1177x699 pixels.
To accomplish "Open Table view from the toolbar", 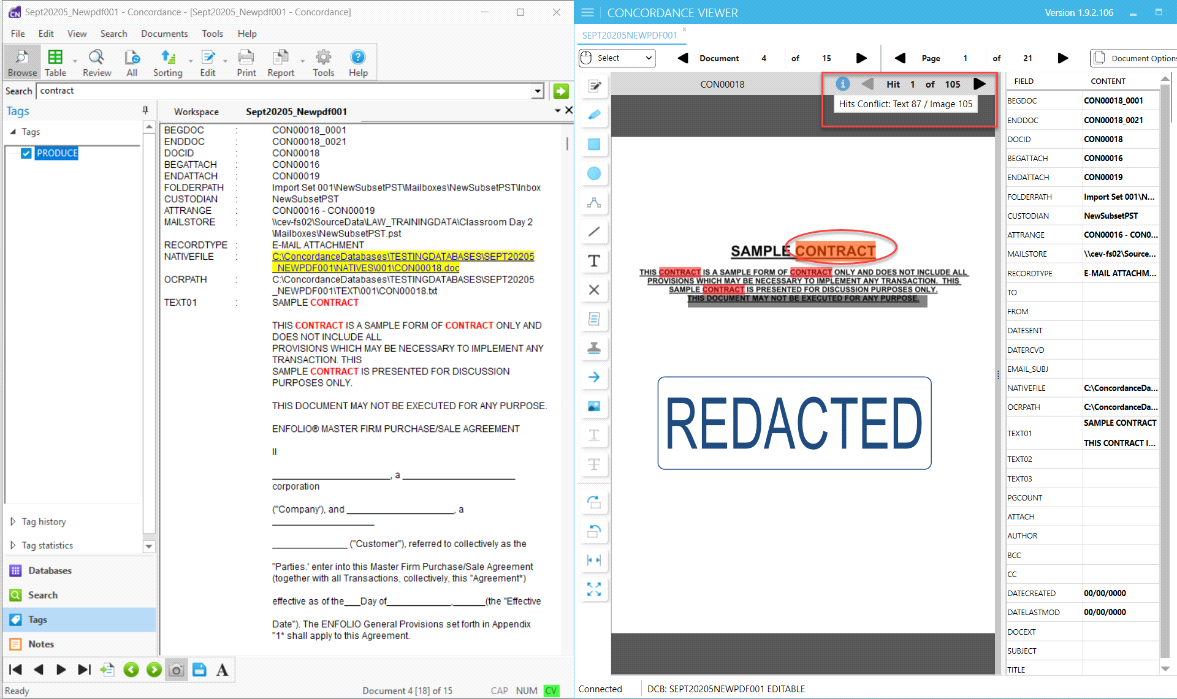I will coord(55,62).
